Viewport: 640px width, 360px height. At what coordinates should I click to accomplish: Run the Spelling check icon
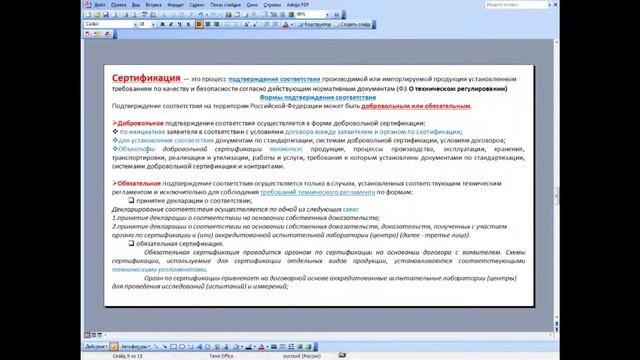144,14
